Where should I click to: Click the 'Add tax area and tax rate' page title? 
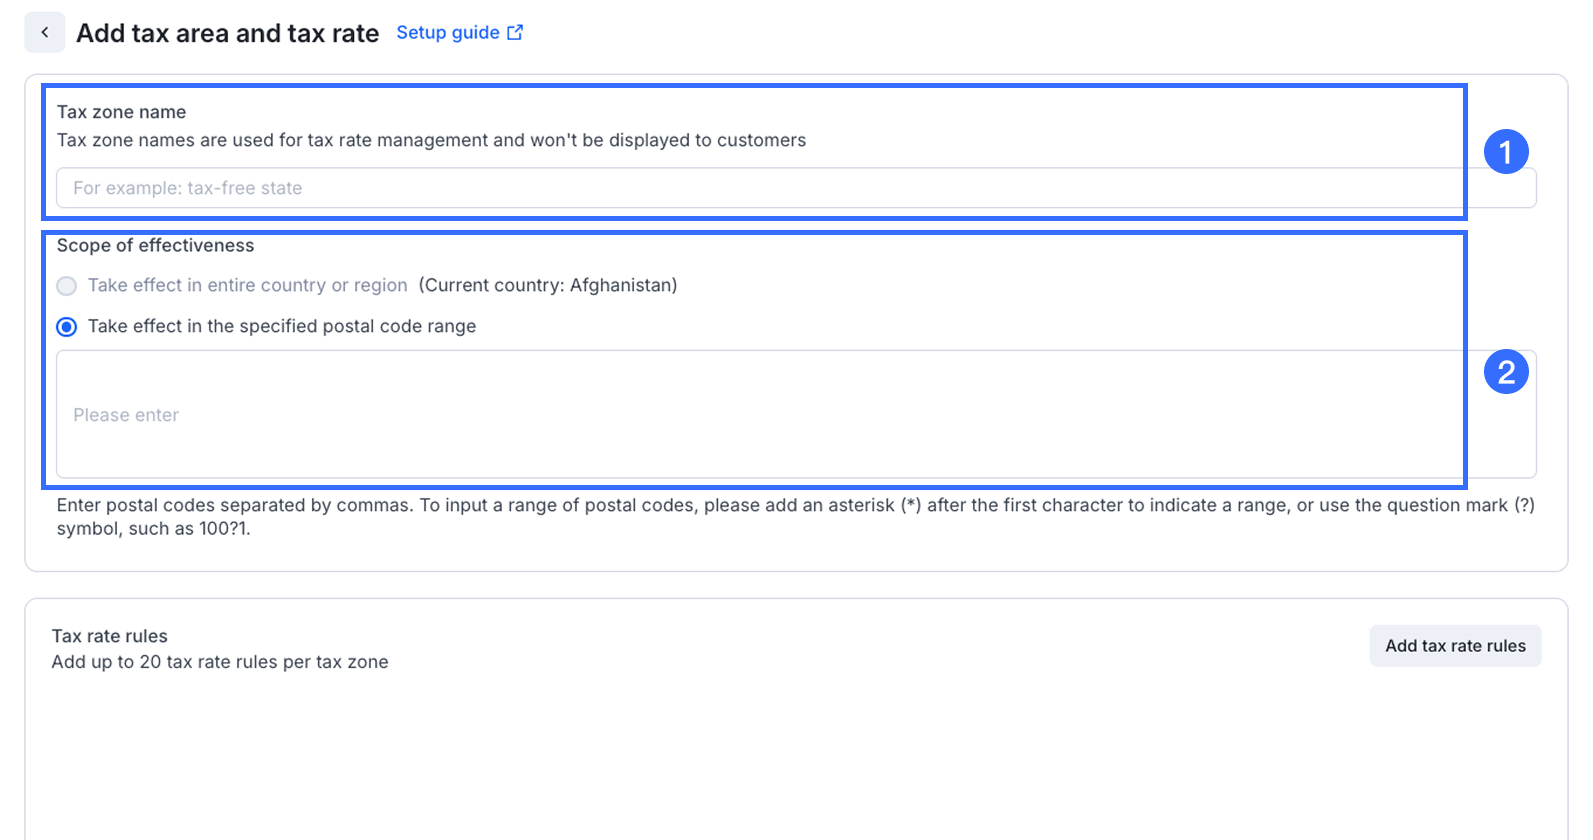(x=227, y=33)
